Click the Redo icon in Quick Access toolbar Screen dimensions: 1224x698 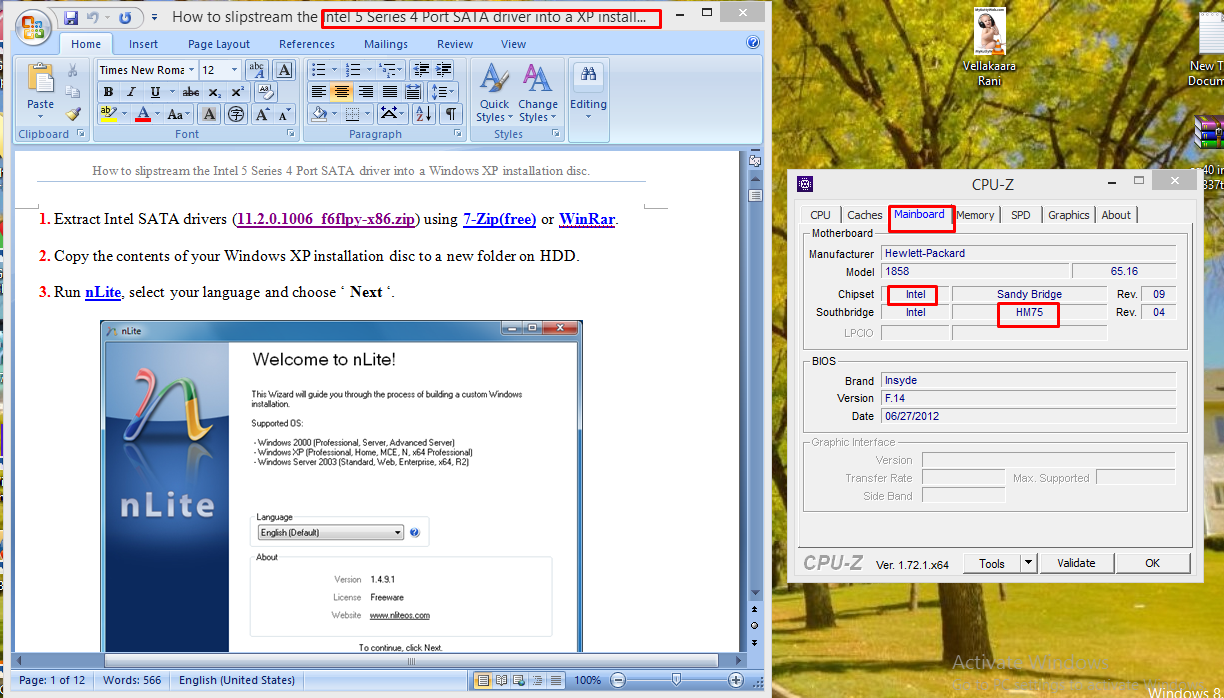[124, 18]
